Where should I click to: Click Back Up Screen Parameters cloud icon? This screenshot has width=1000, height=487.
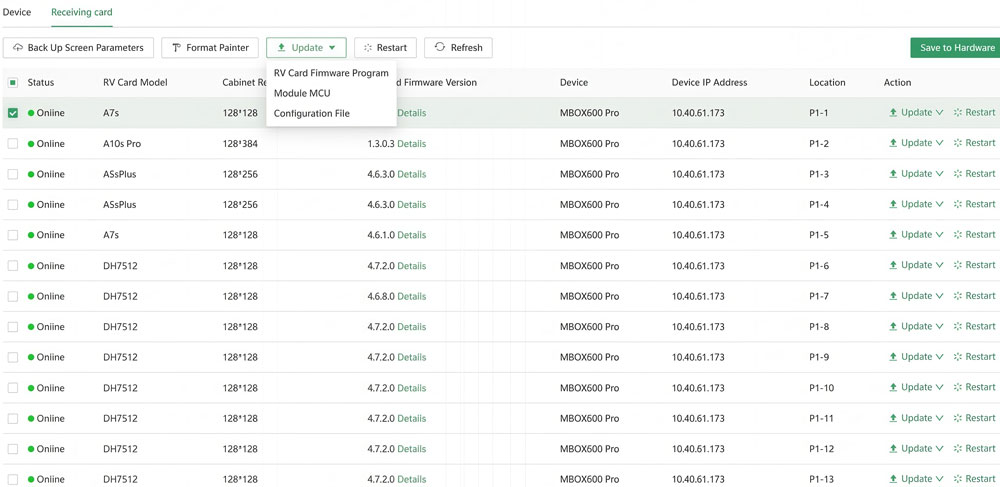coord(18,48)
